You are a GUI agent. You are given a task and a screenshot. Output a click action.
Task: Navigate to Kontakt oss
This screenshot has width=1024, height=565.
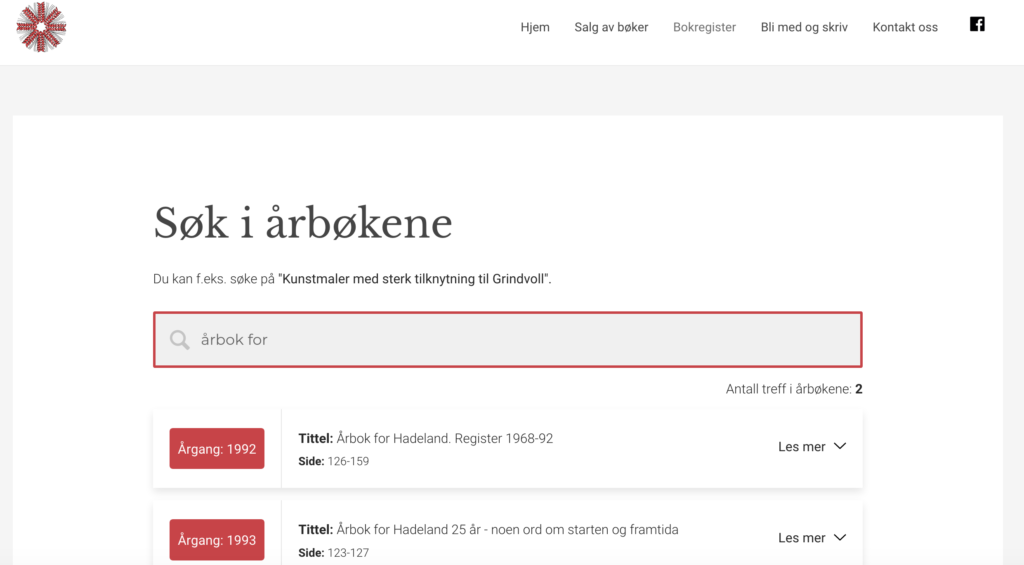(905, 27)
